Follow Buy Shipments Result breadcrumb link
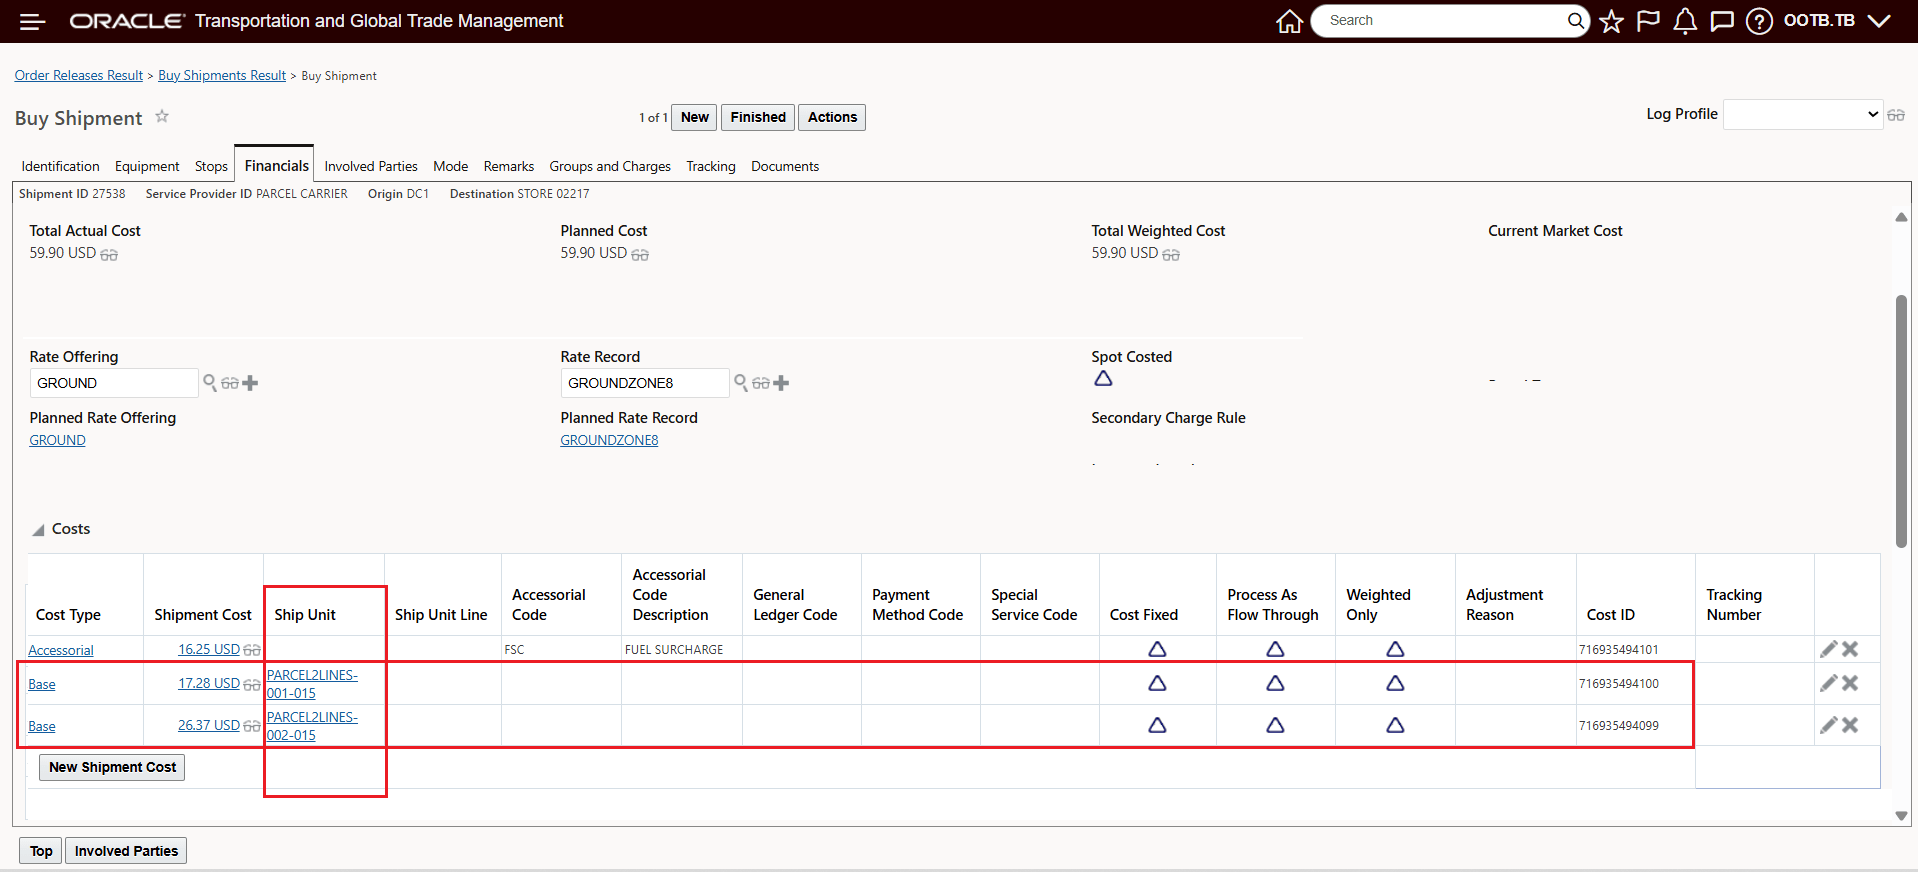This screenshot has width=1918, height=872. [222, 75]
